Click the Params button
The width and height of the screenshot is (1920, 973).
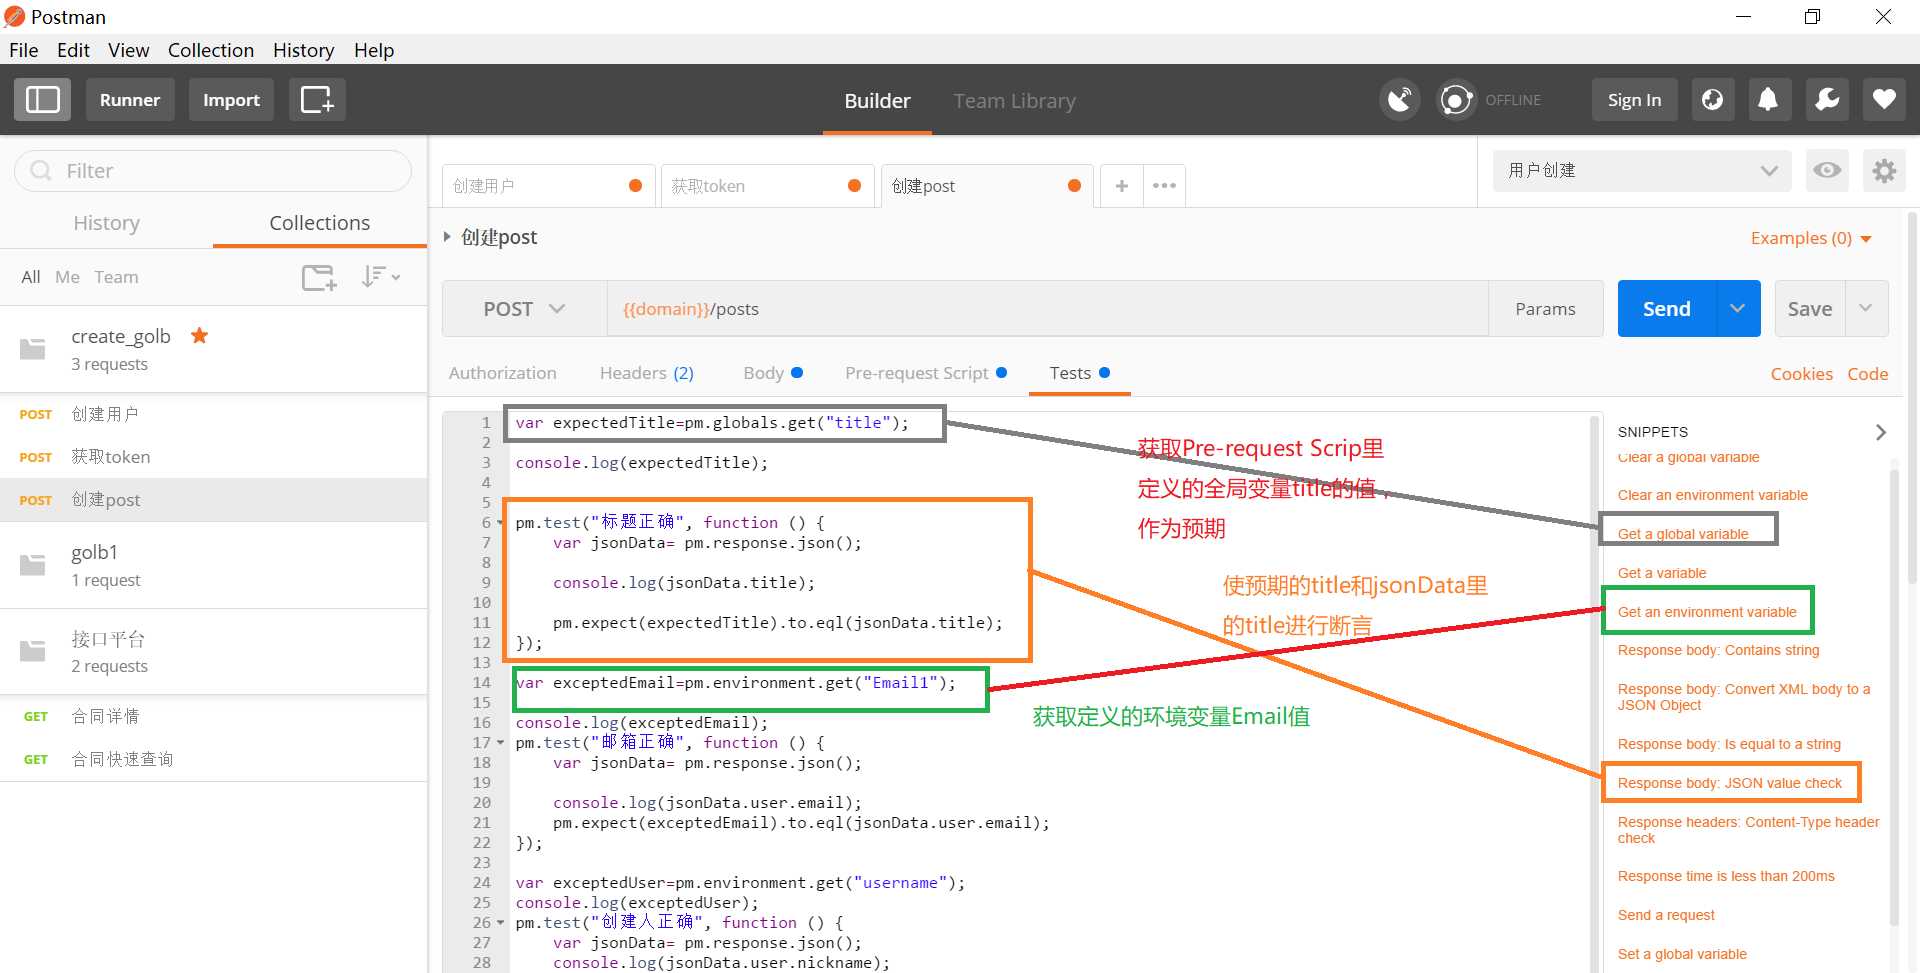pos(1545,309)
